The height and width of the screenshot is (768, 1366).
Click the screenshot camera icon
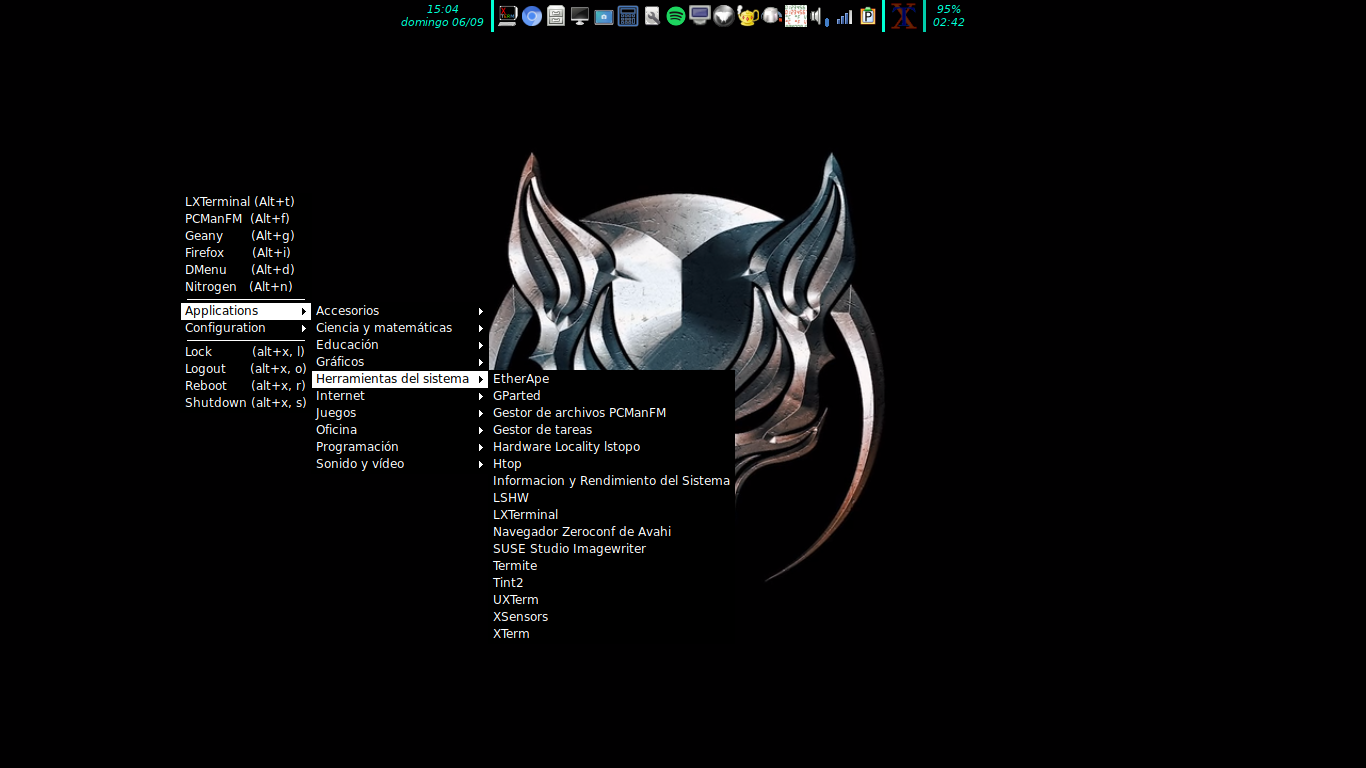[x=604, y=17]
